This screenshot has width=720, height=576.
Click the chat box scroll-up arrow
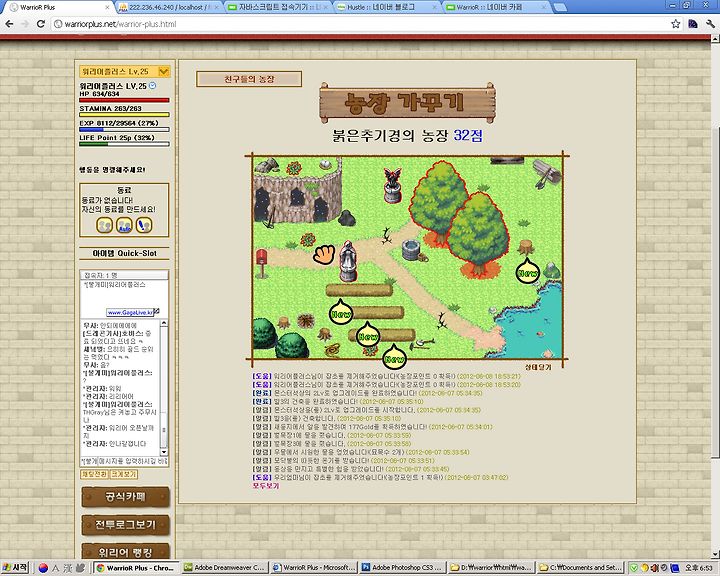coord(163,324)
